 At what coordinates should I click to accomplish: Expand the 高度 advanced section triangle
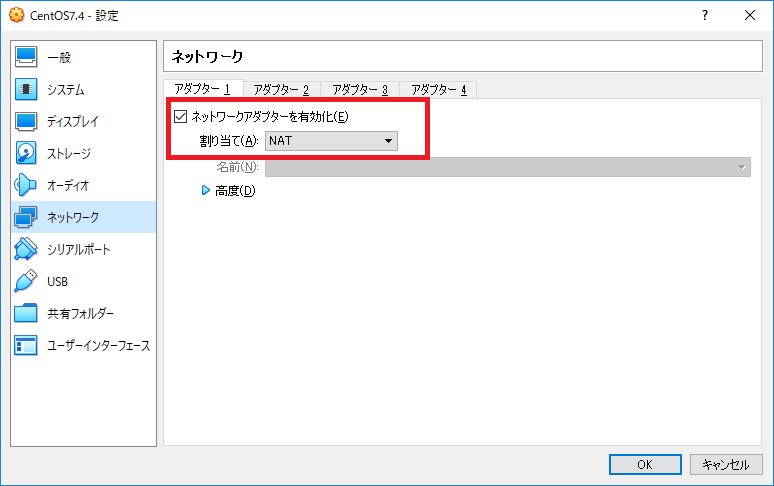[x=206, y=190]
